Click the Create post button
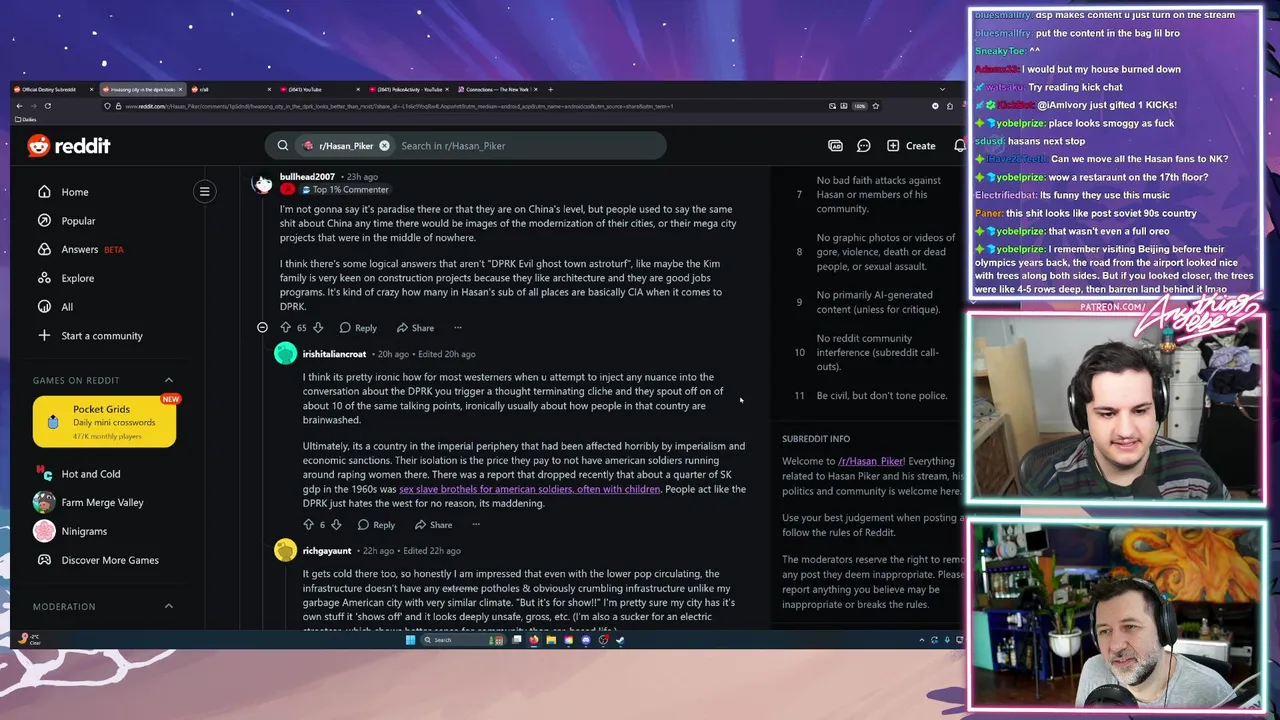 pyautogui.click(x=911, y=146)
